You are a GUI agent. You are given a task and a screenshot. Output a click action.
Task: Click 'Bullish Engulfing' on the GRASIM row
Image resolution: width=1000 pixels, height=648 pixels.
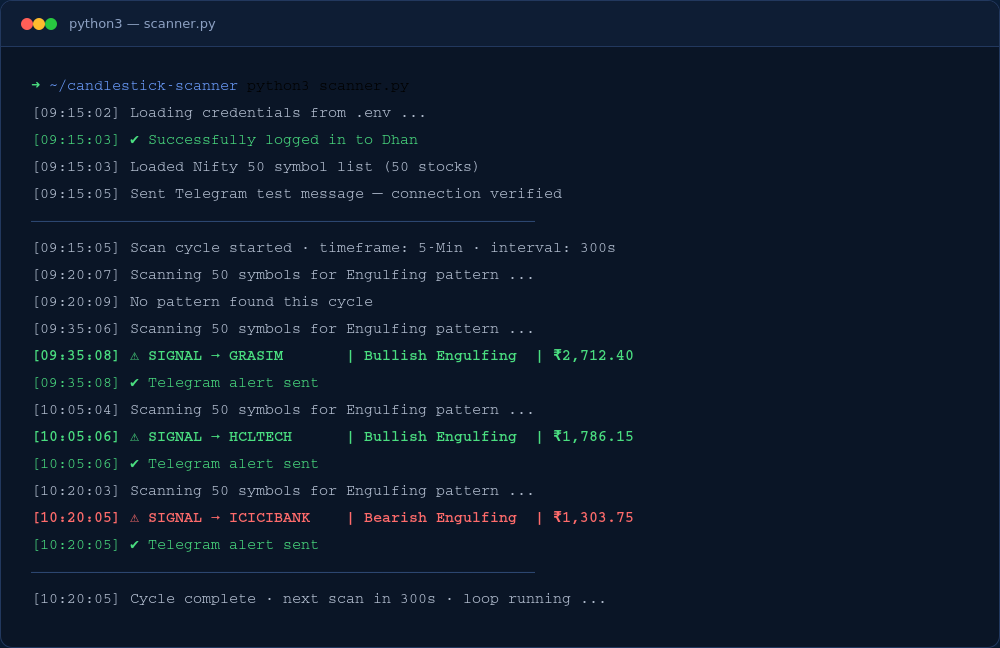tap(440, 356)
